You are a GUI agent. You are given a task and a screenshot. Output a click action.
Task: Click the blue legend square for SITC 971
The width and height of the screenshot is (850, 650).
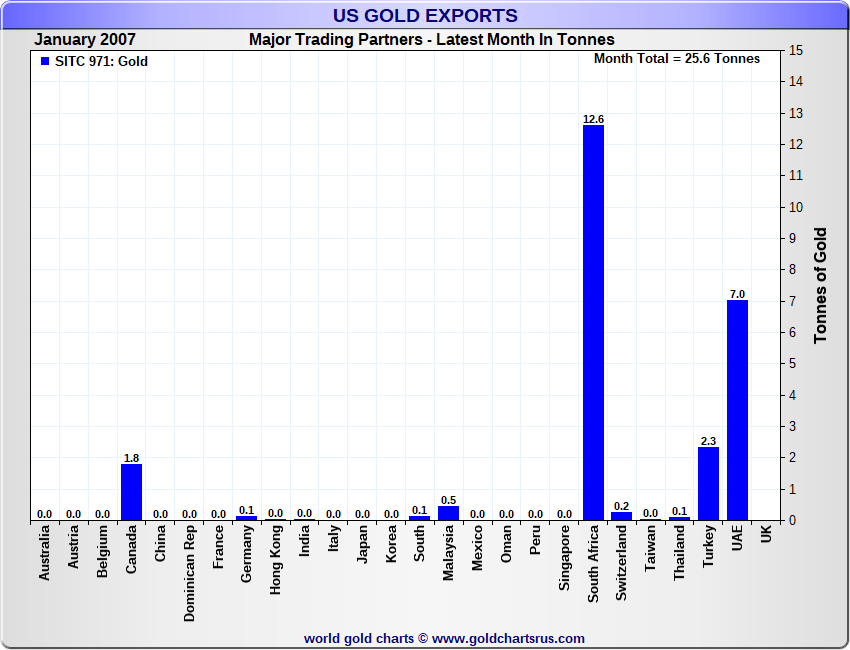tap(45, 61)
